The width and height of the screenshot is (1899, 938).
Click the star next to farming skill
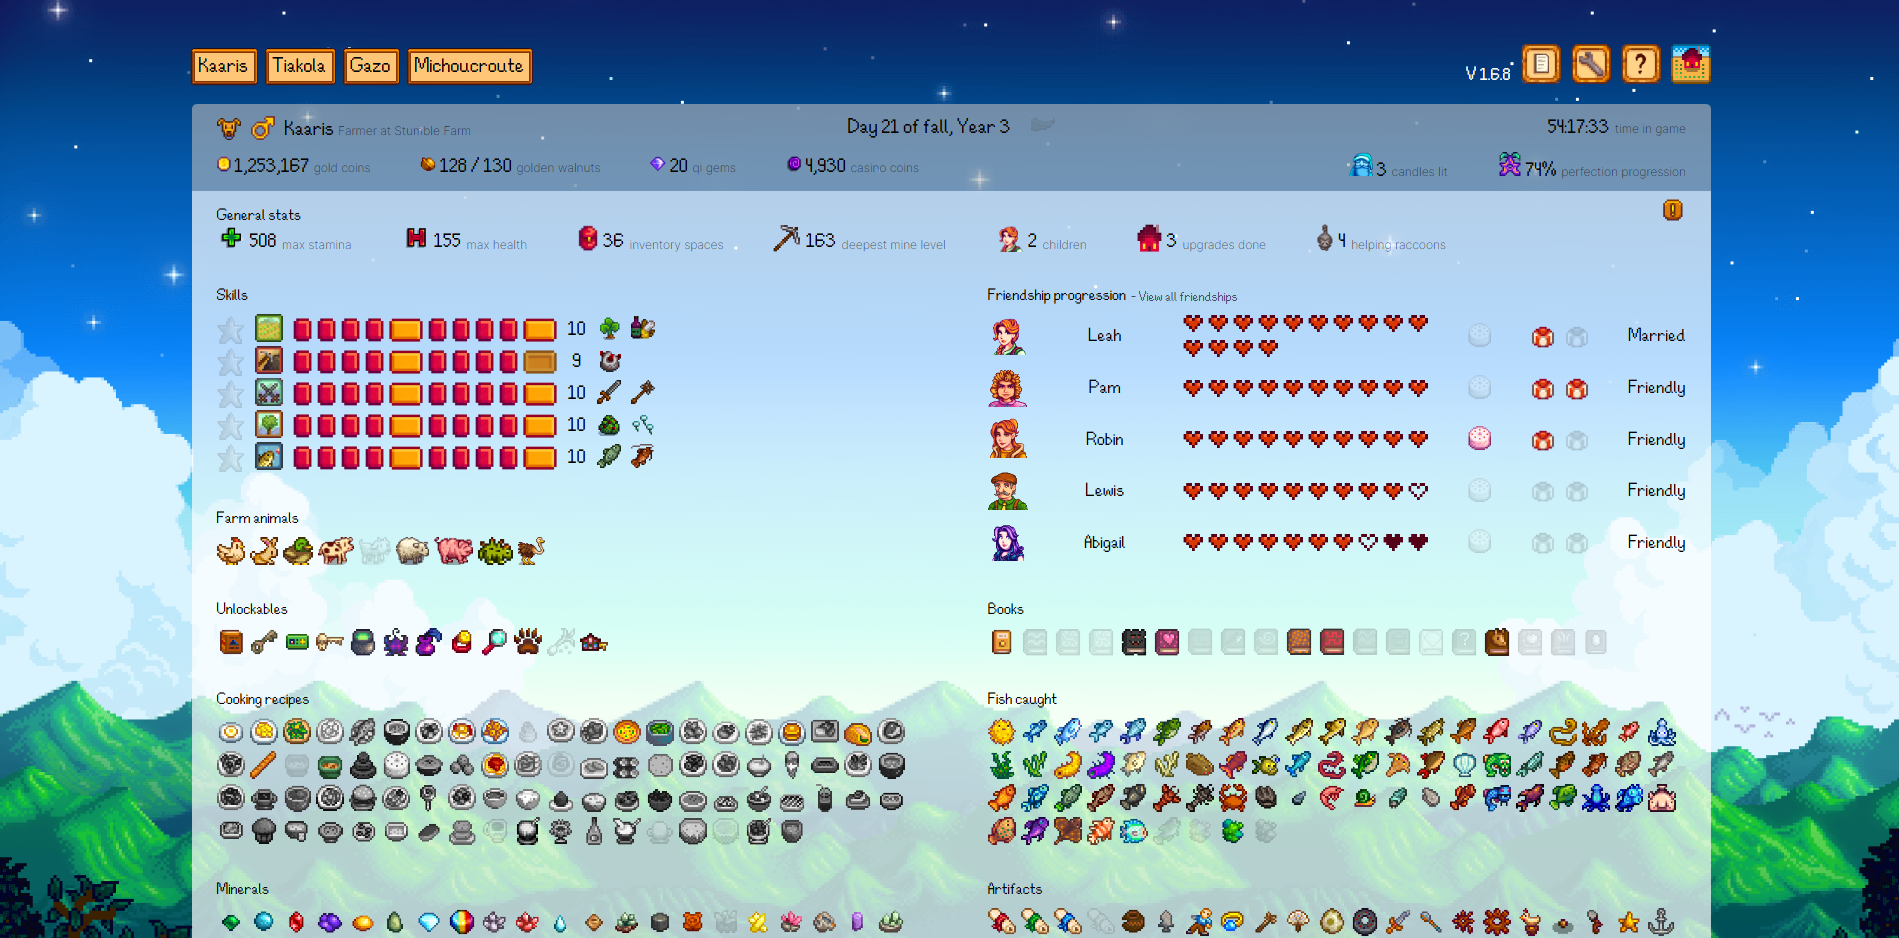pos(231,329)
